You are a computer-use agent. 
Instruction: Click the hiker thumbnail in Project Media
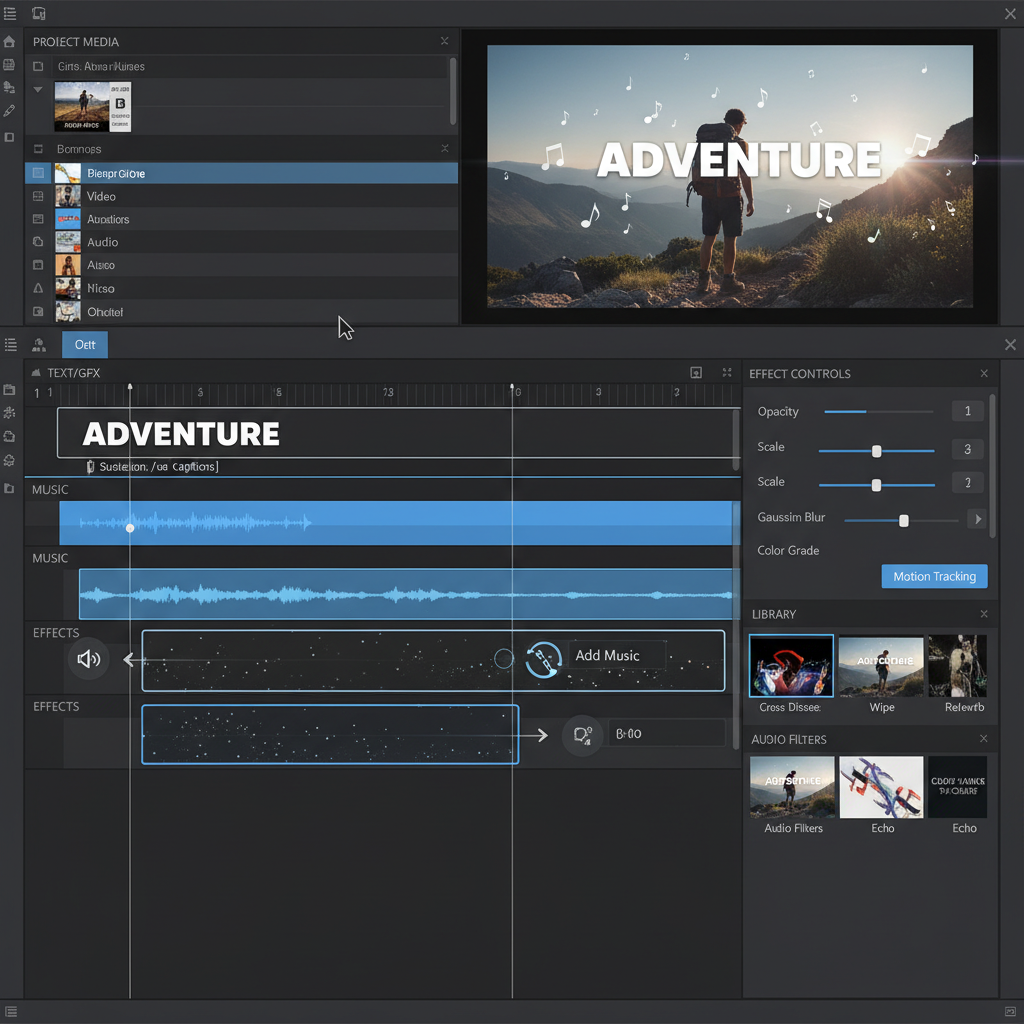[x=93, y=106]
